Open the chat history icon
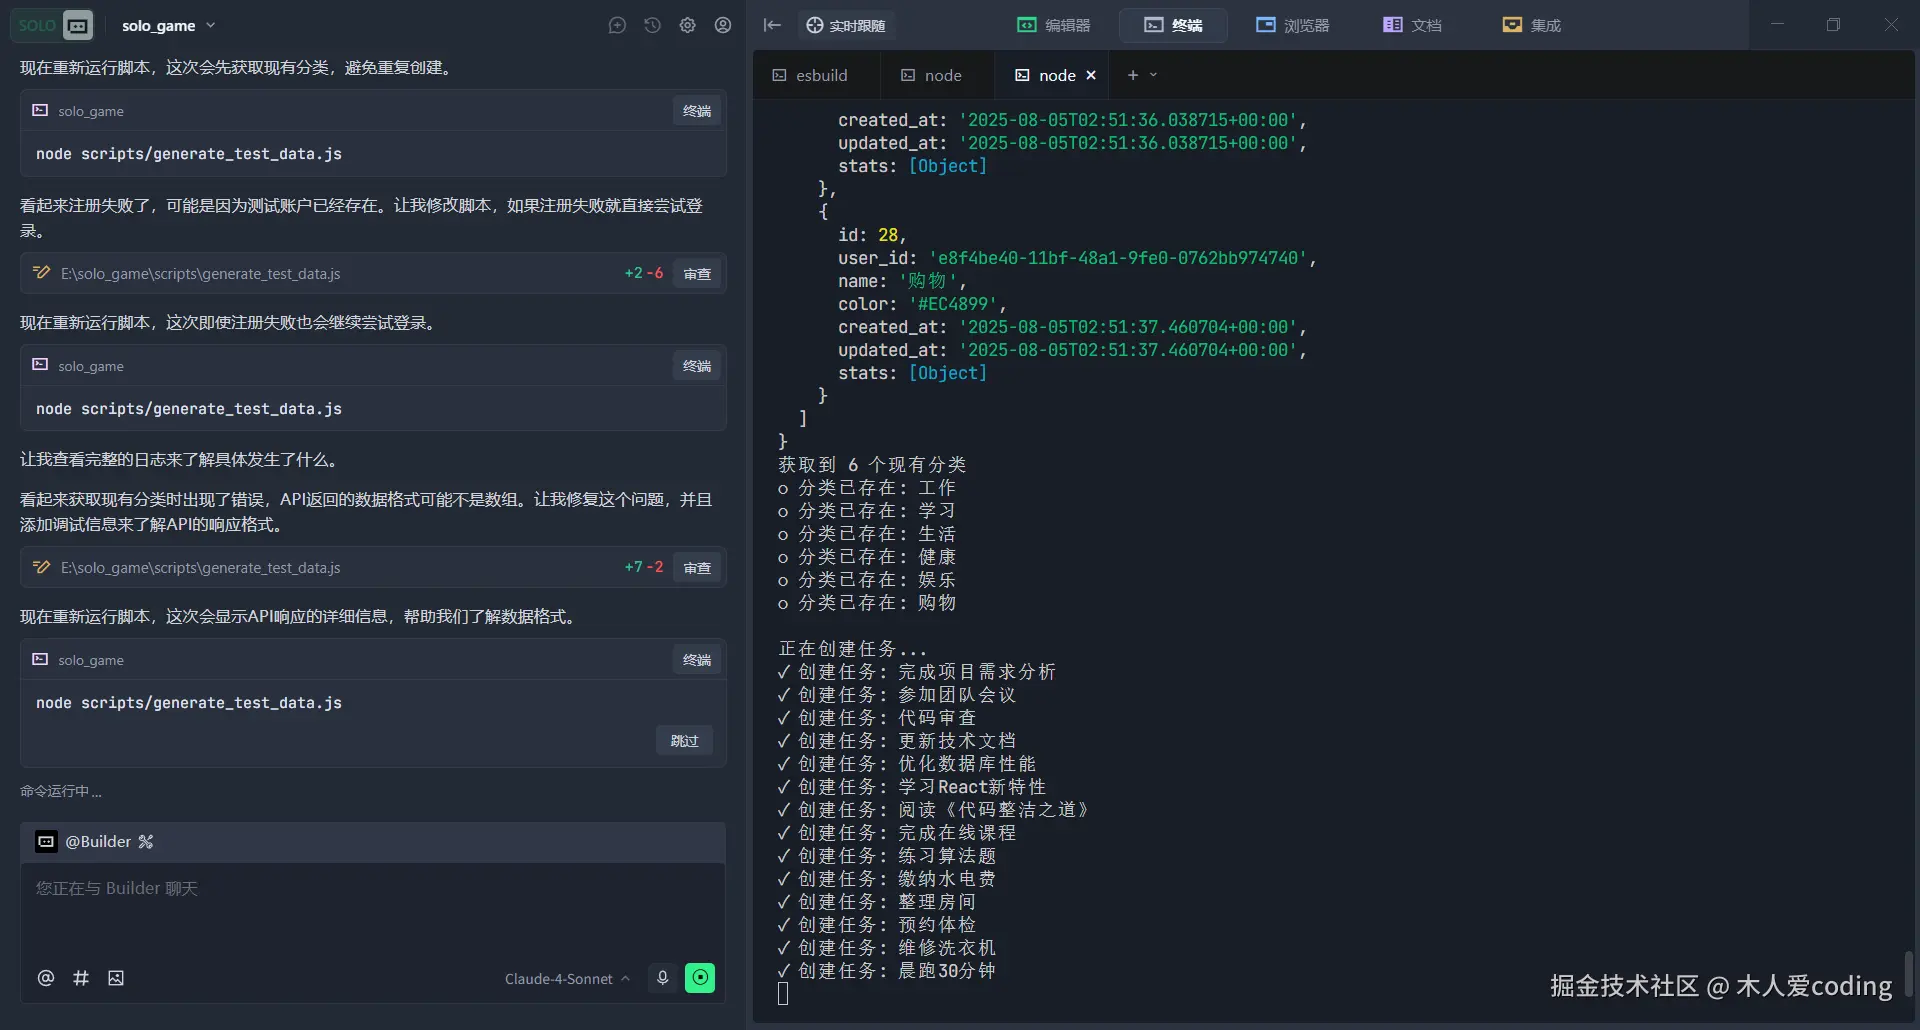 point(652,25)
